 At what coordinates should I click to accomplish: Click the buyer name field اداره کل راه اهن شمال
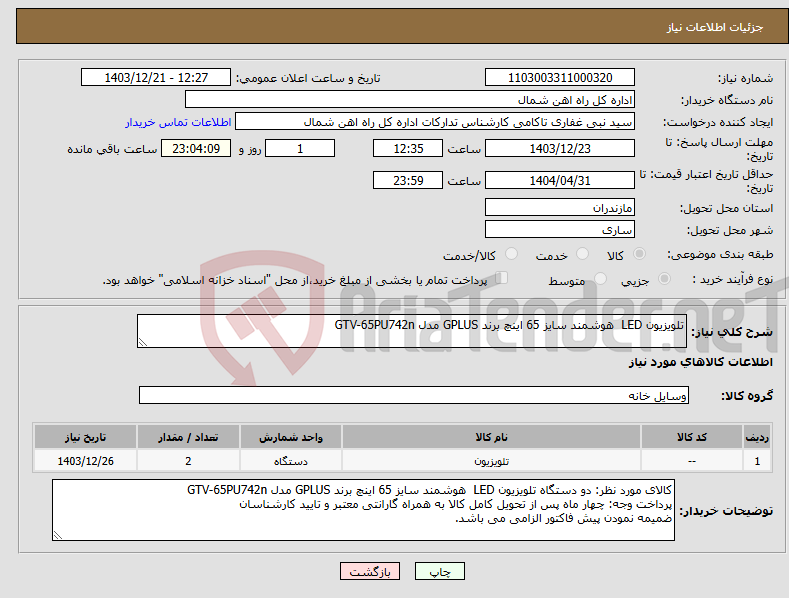point(410,100)
